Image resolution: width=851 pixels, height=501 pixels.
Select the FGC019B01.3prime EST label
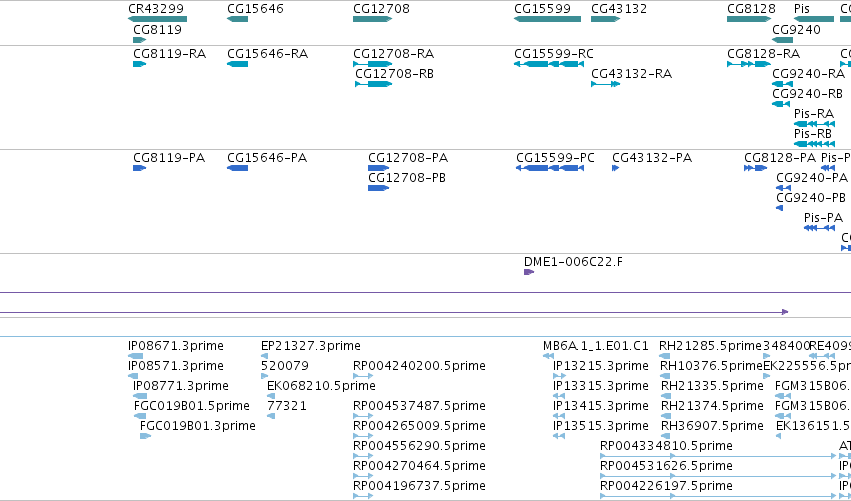pos(198,426)
